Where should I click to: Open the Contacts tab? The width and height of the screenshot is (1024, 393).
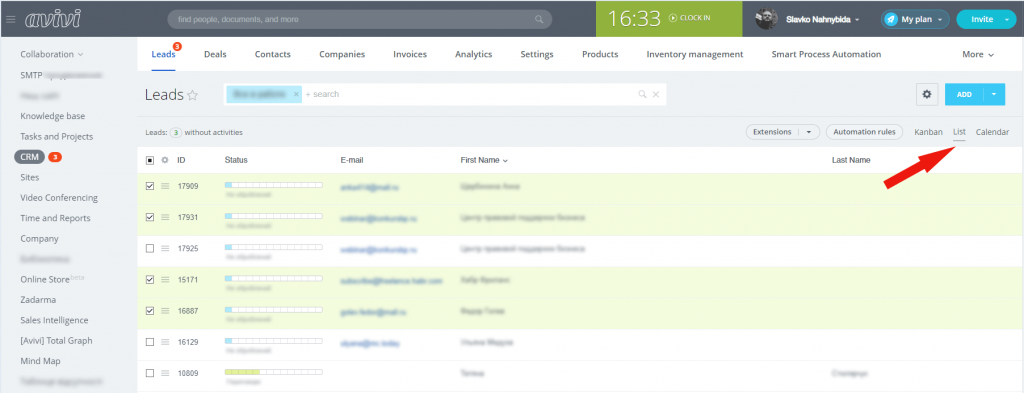pos(272,55)
